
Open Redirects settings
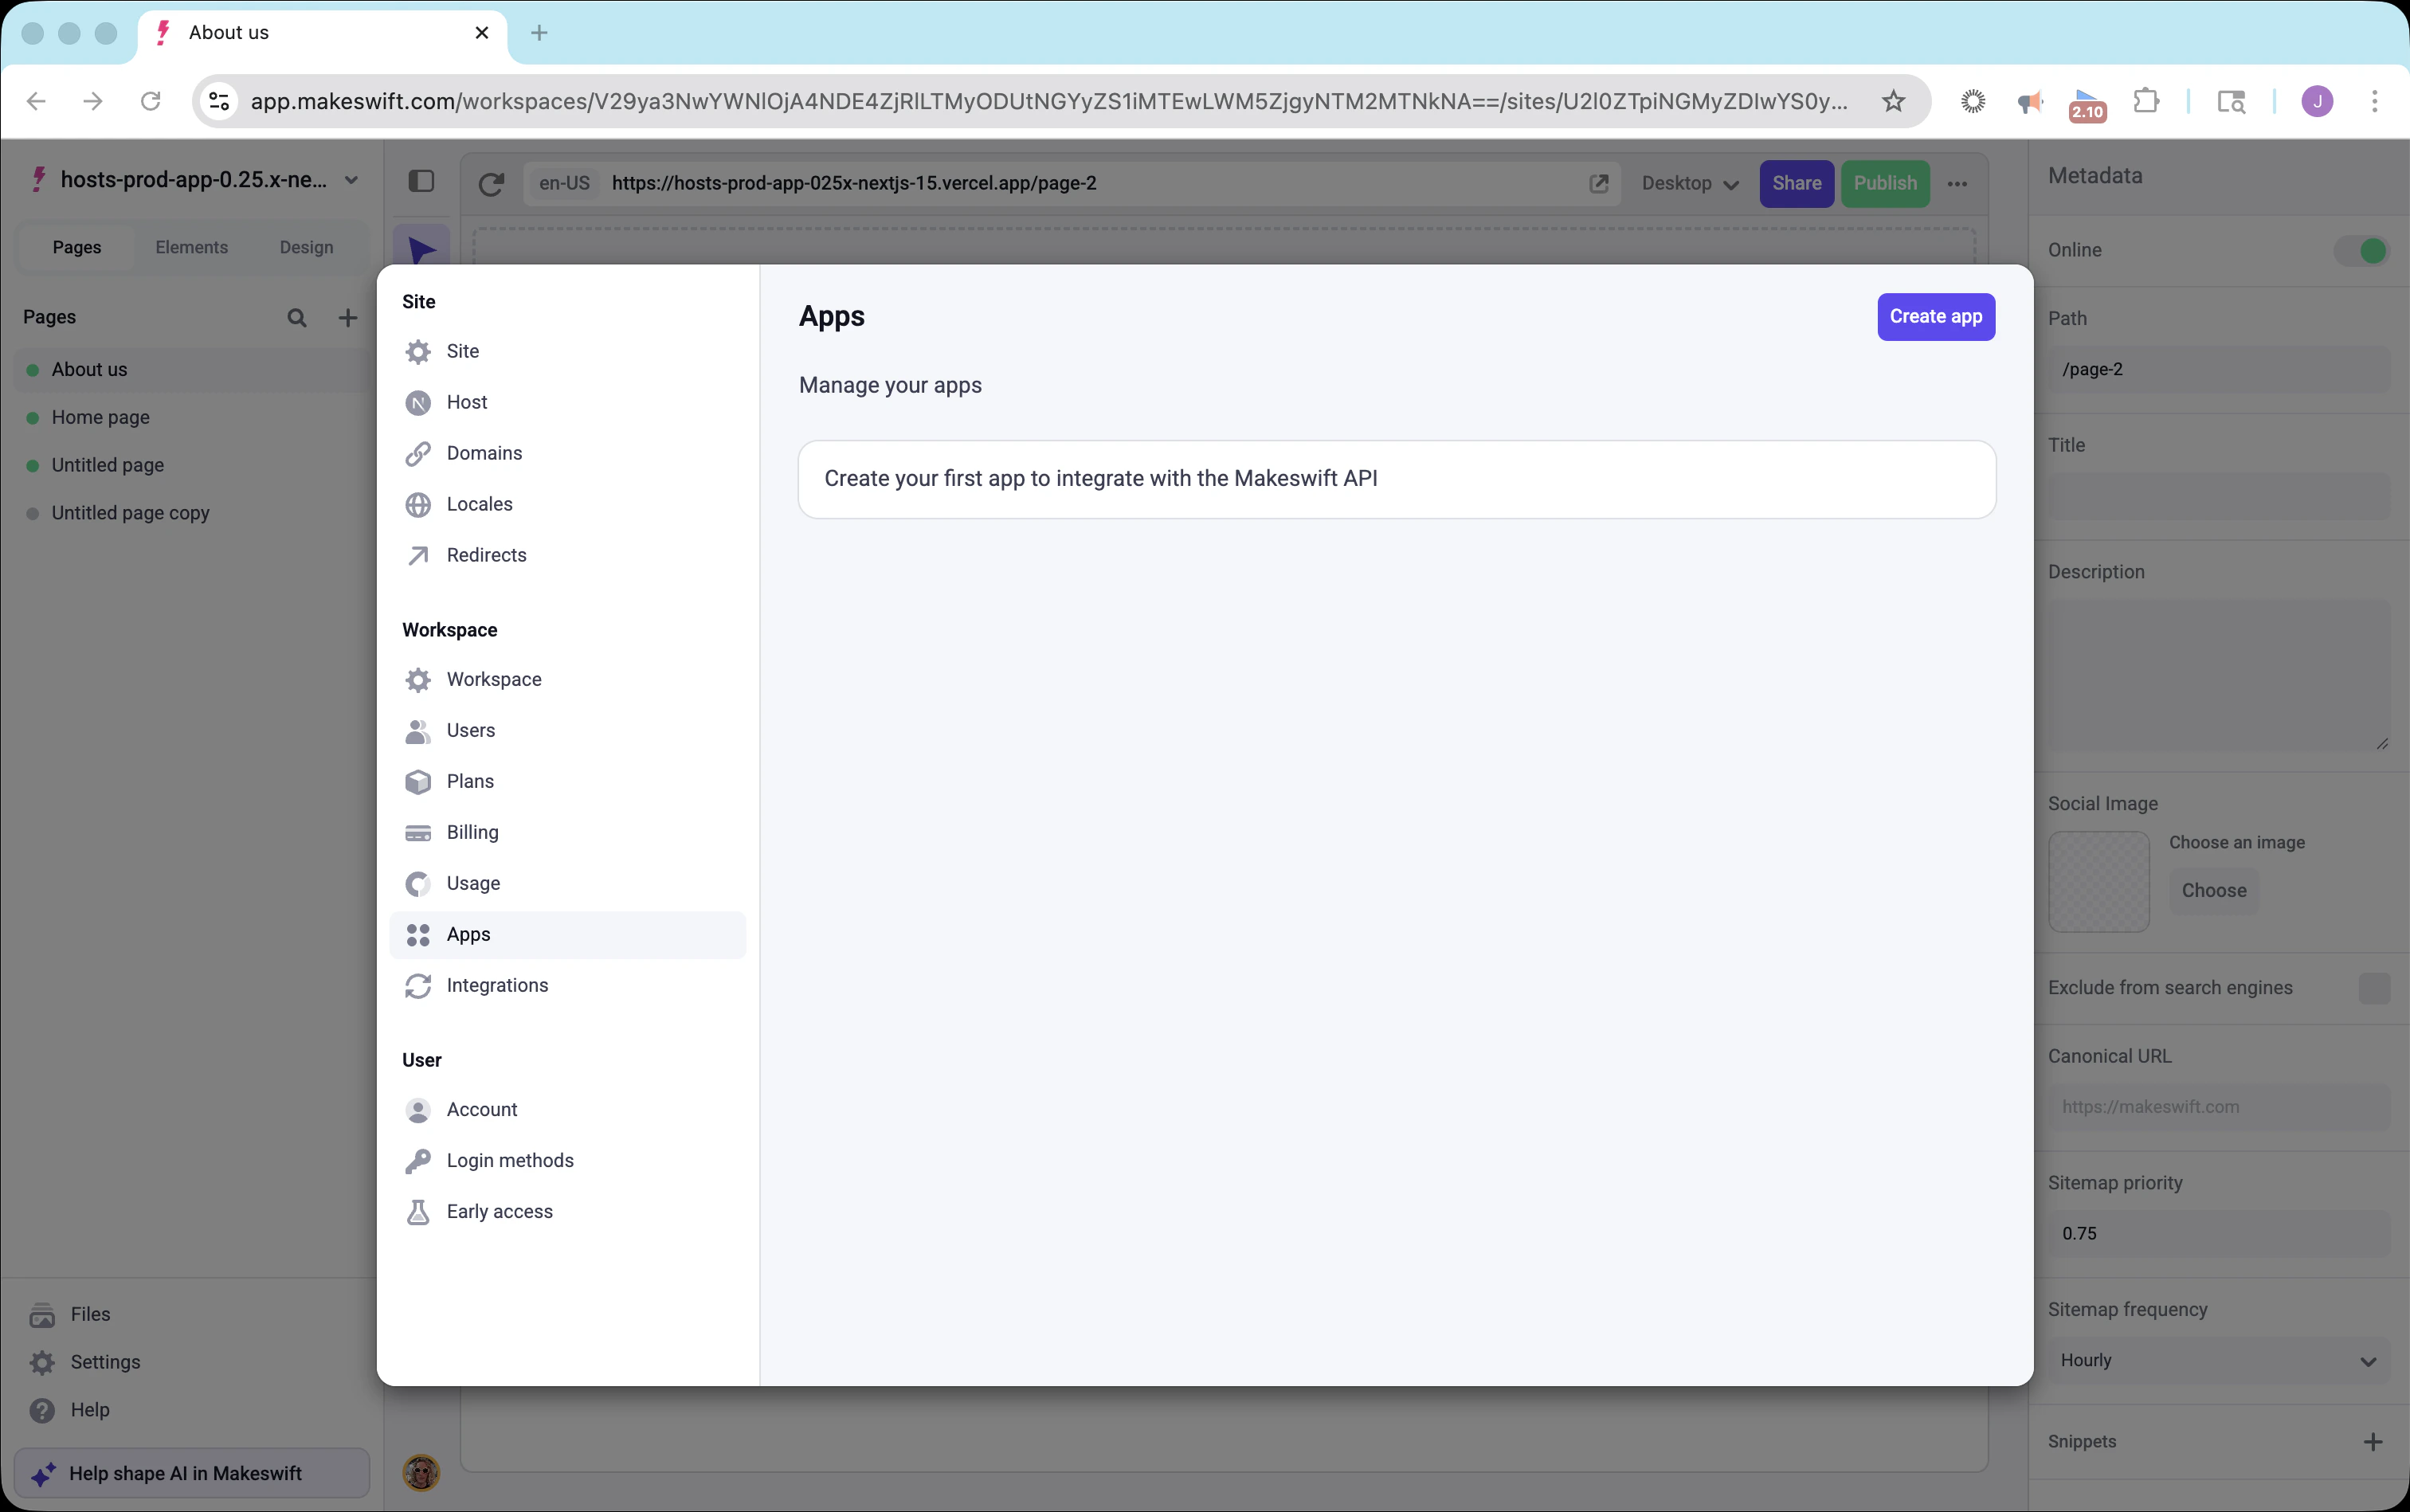pos(486,555)
